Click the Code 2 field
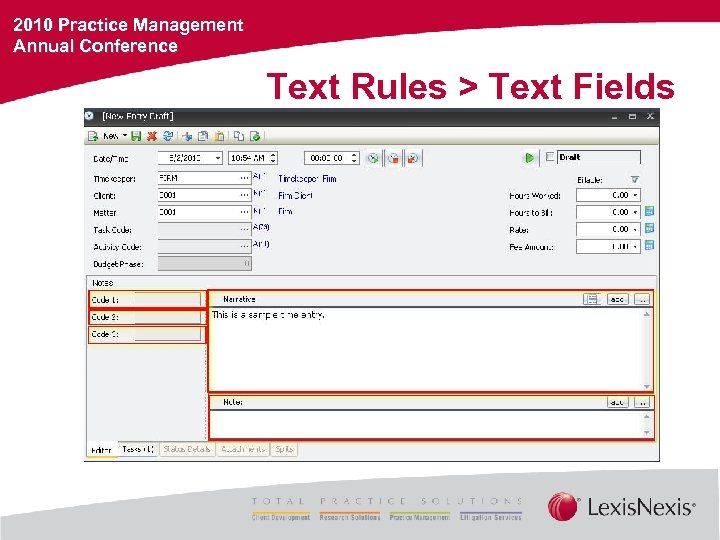Image resolution: width=720 pixels, height=540 pixels. click(168, 317)
